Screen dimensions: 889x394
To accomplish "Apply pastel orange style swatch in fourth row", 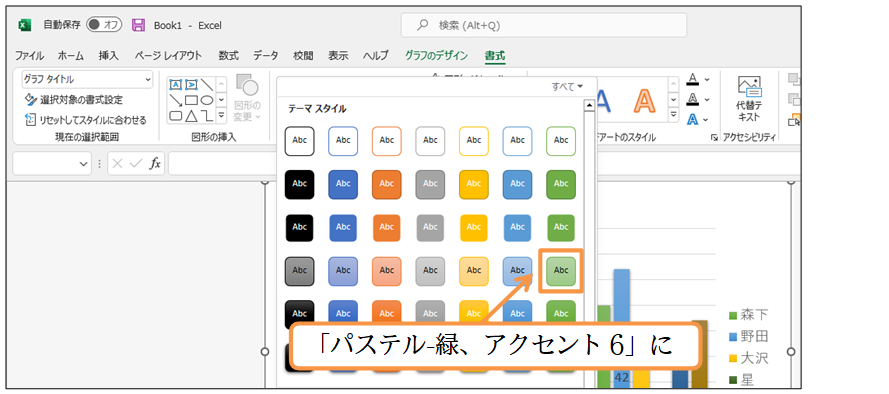I will (387, 271).
